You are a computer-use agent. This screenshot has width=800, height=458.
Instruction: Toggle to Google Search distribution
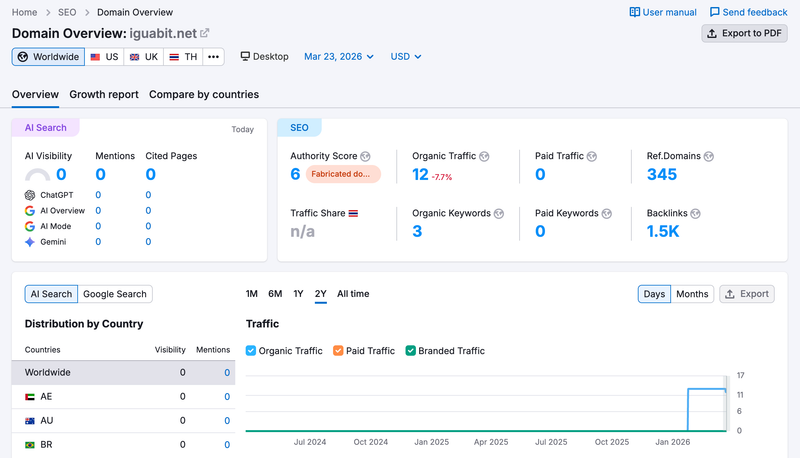(x=115, y=294)
